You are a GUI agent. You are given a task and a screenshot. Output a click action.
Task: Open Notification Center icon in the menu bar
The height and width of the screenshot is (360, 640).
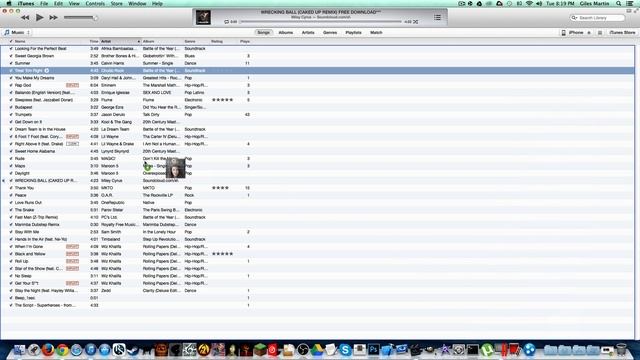(x=630, y=3)
